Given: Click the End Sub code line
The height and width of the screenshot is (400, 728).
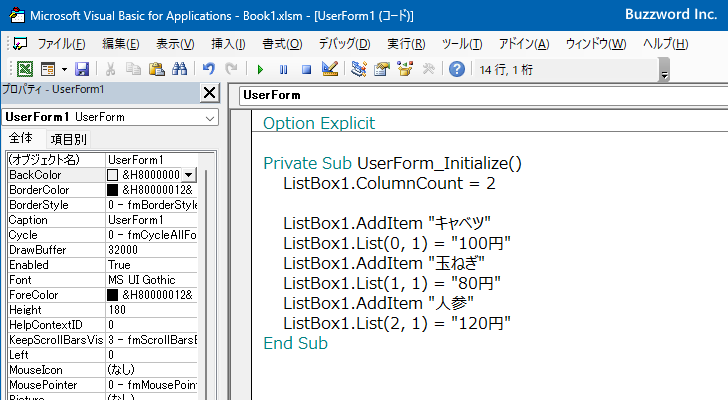Looking at the screenshot, I should point(295,343).
